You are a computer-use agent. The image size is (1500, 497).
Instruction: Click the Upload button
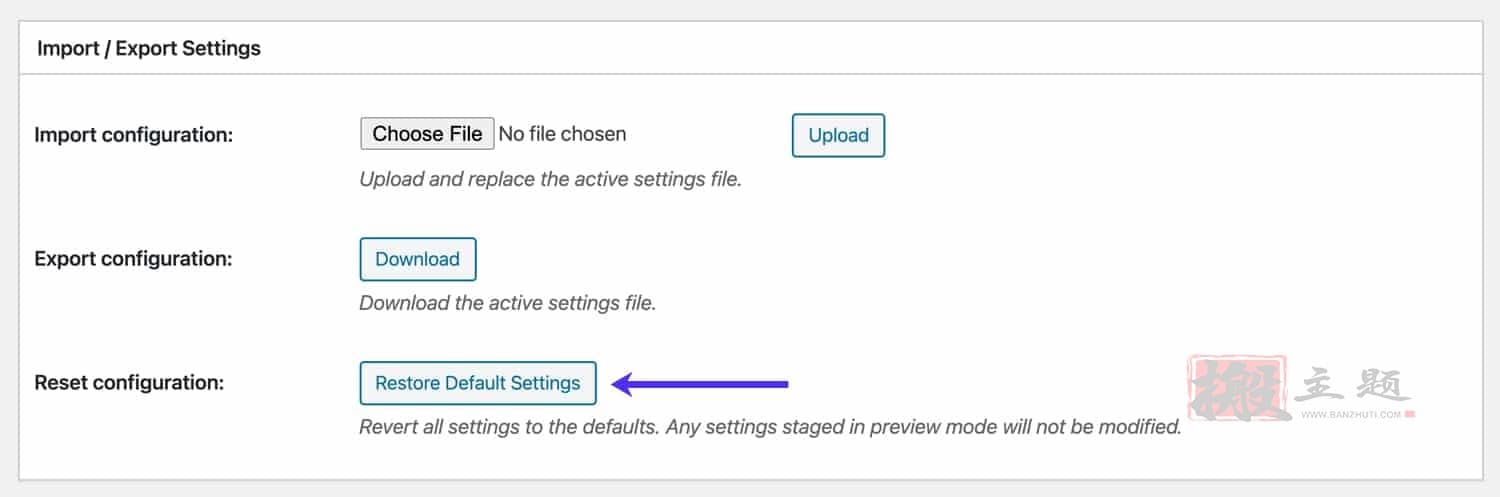point(838,135)
